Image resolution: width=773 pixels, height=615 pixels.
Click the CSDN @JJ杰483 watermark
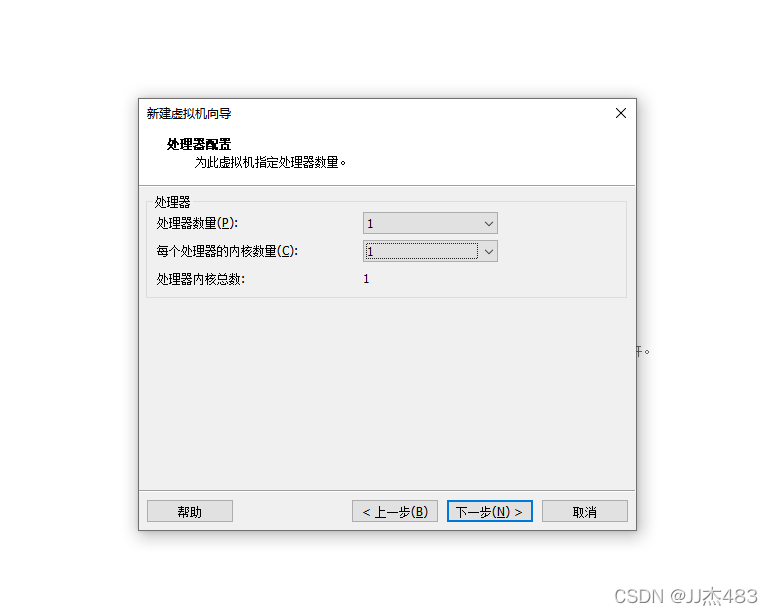686,597
